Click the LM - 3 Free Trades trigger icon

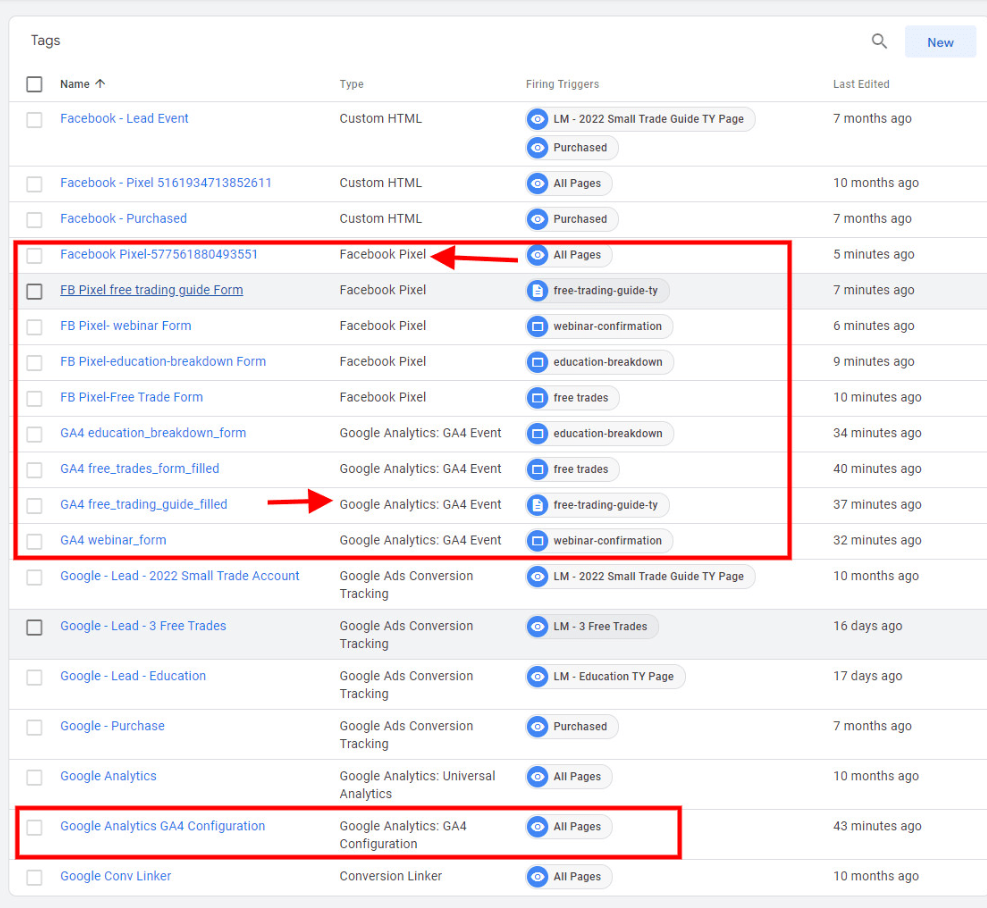[x=538, y=627]
